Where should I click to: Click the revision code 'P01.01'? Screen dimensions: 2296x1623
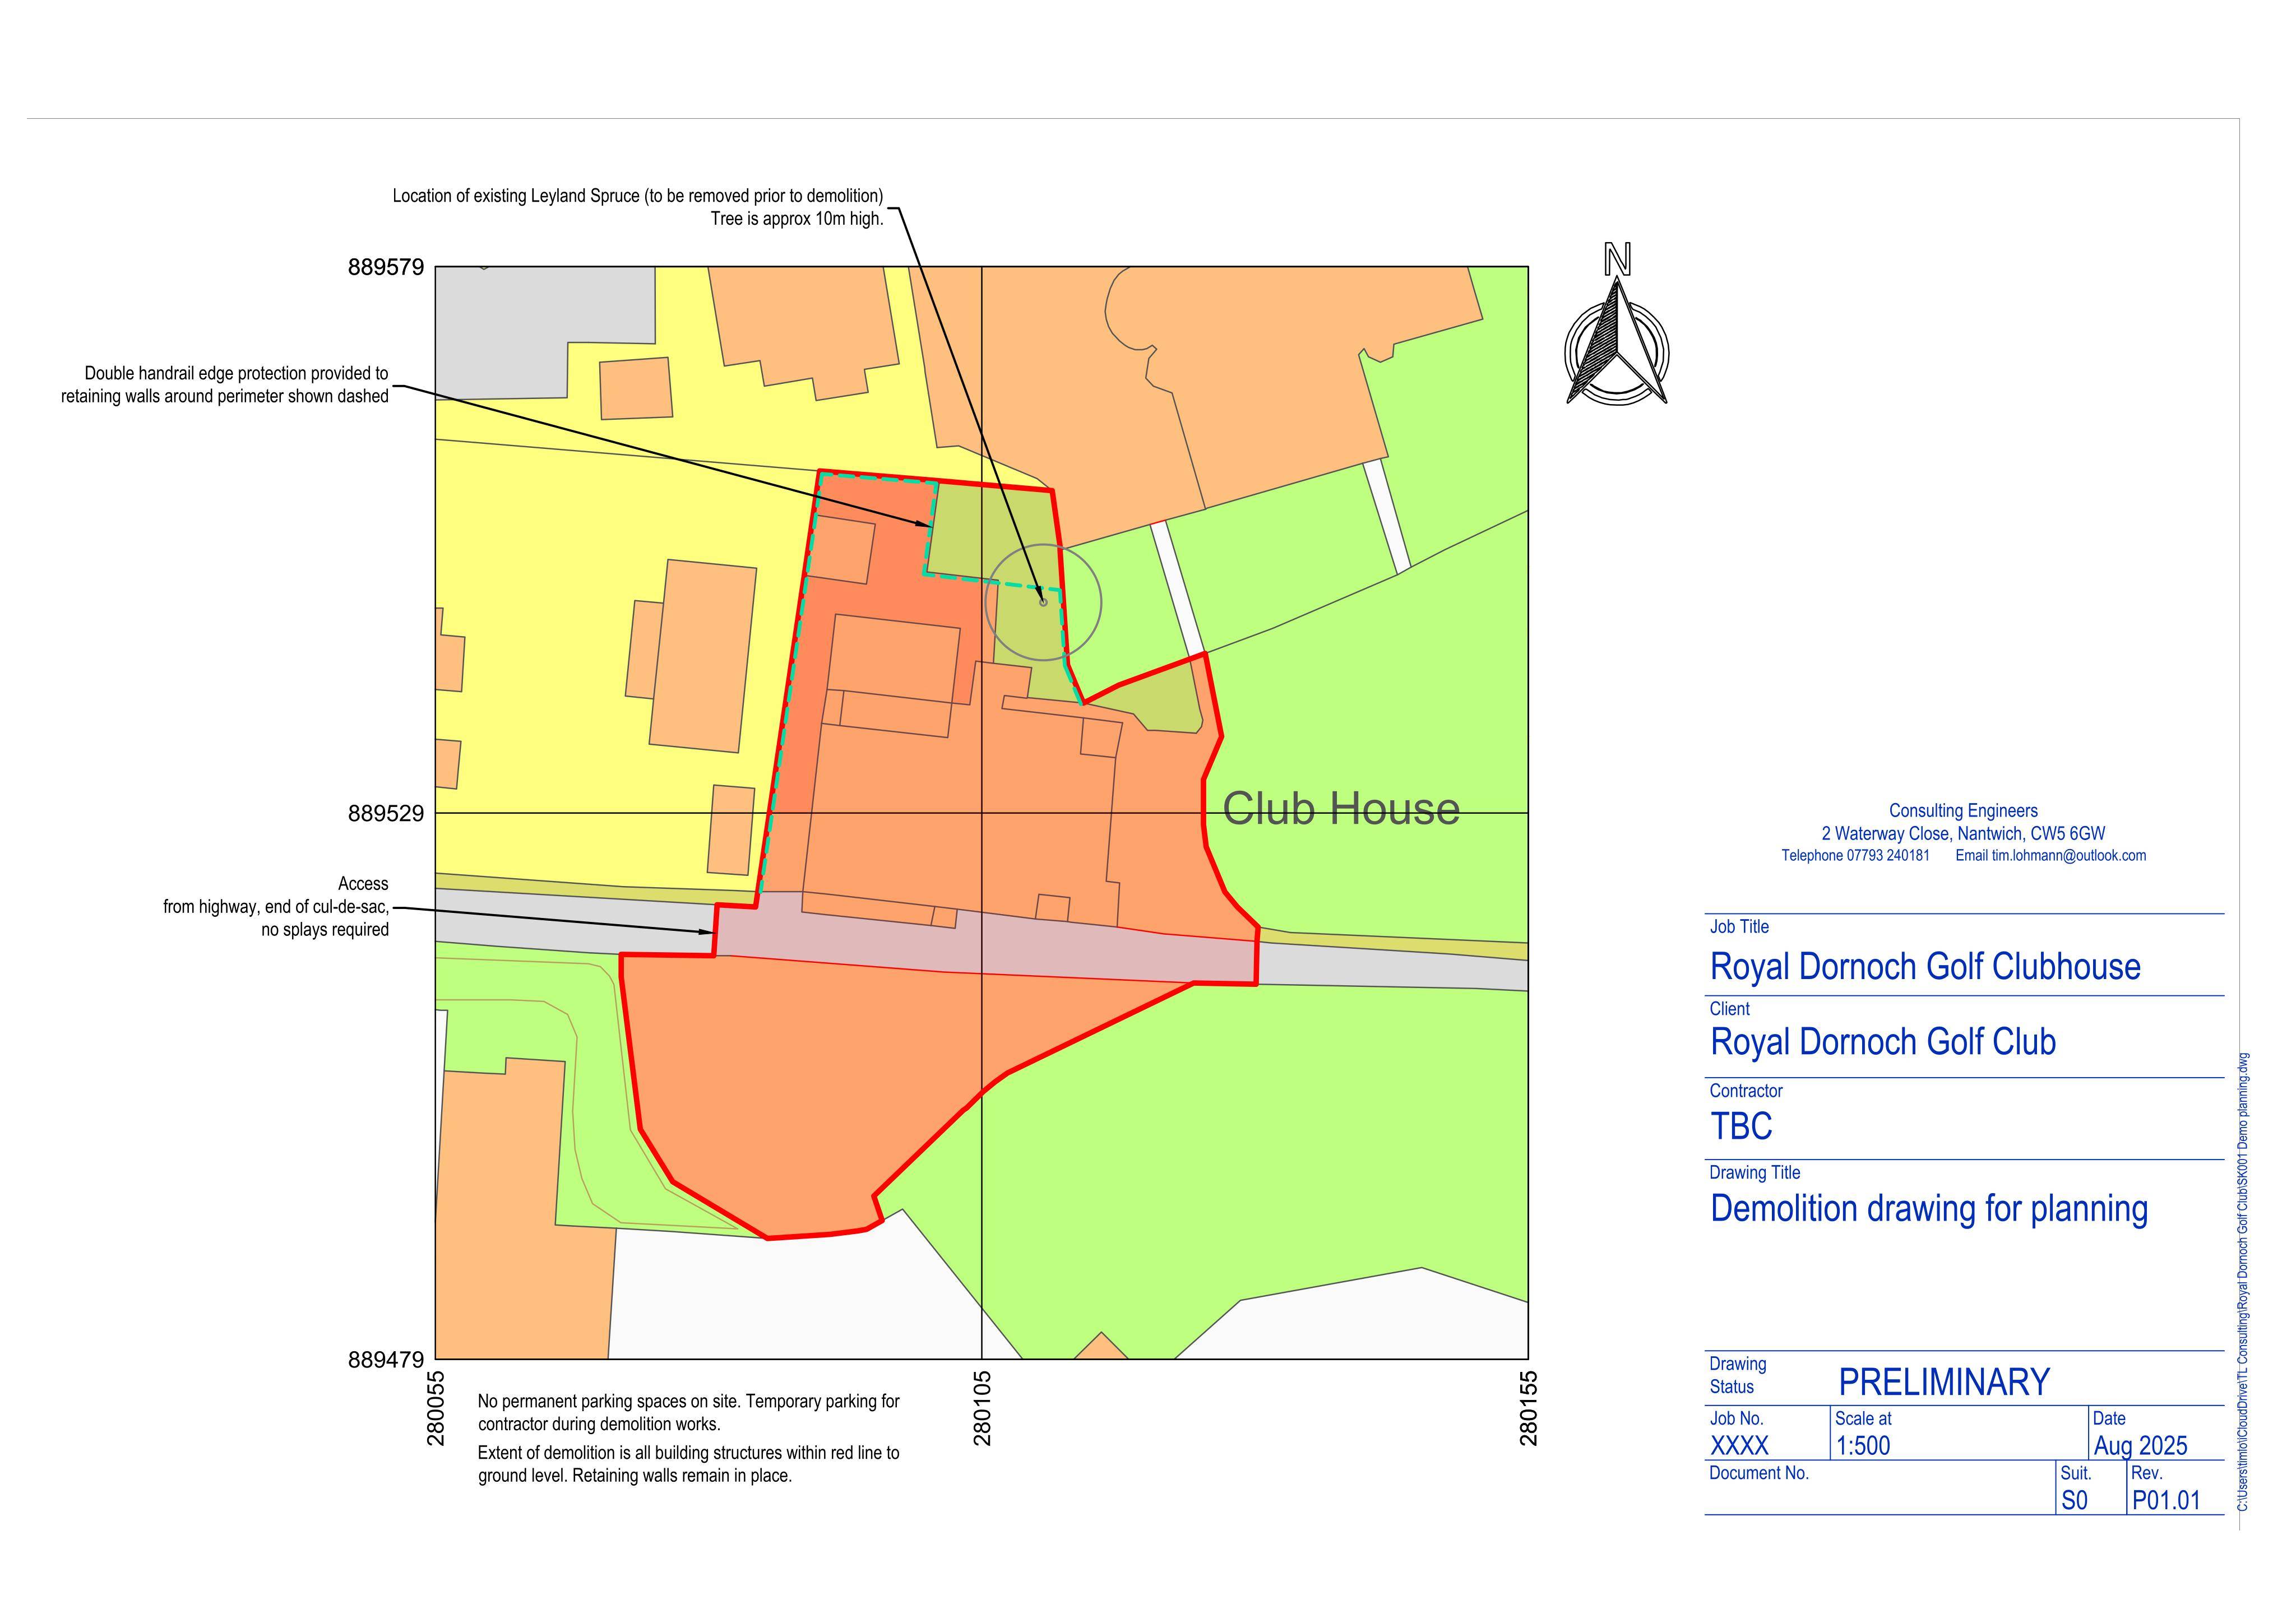[x=2166, y=1501]
